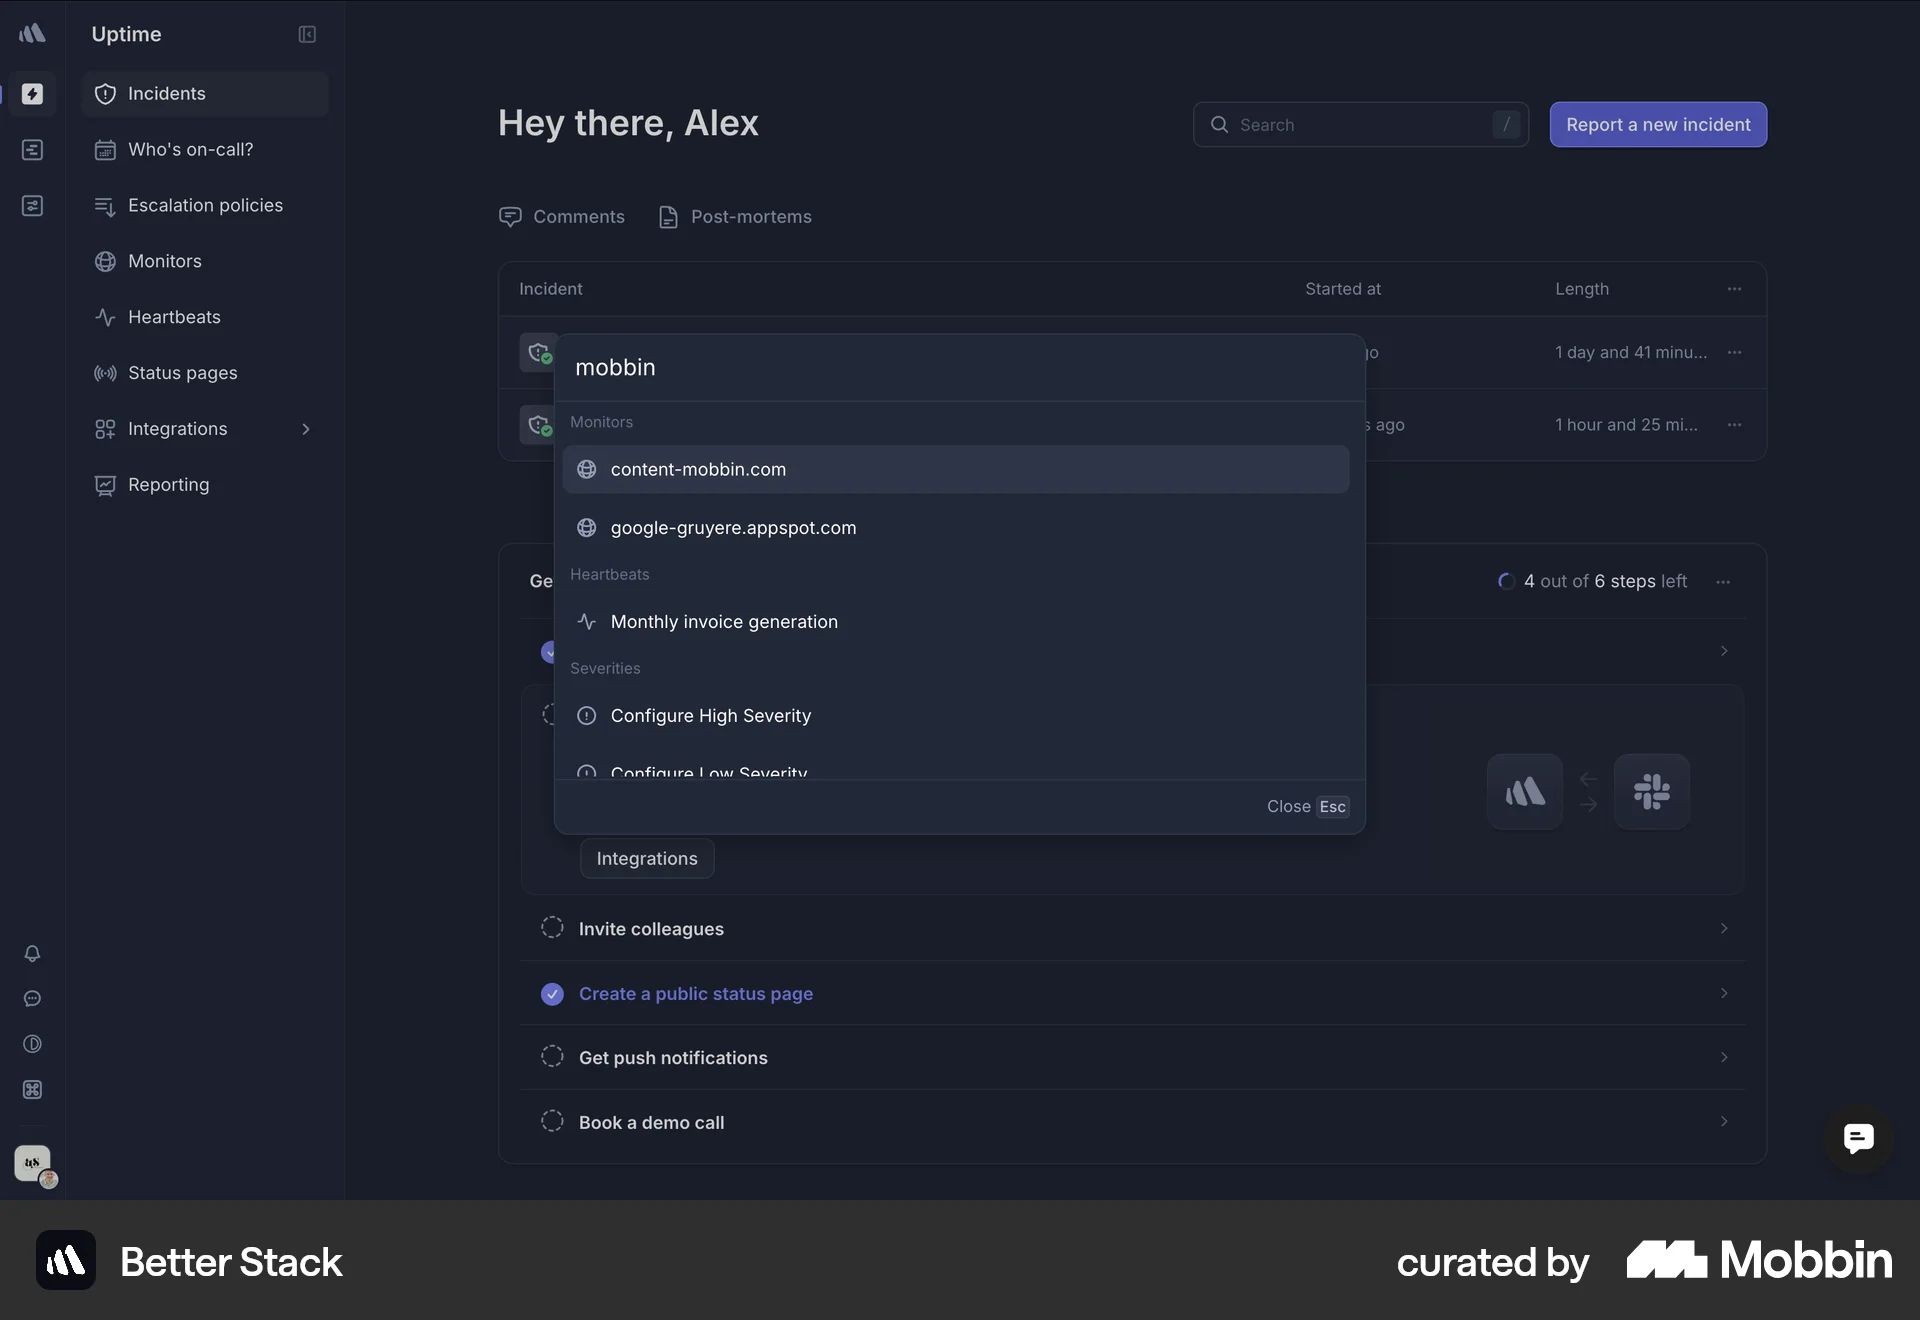
Task: Click the Slack logo in the integration card
Action: point(1653,791)
